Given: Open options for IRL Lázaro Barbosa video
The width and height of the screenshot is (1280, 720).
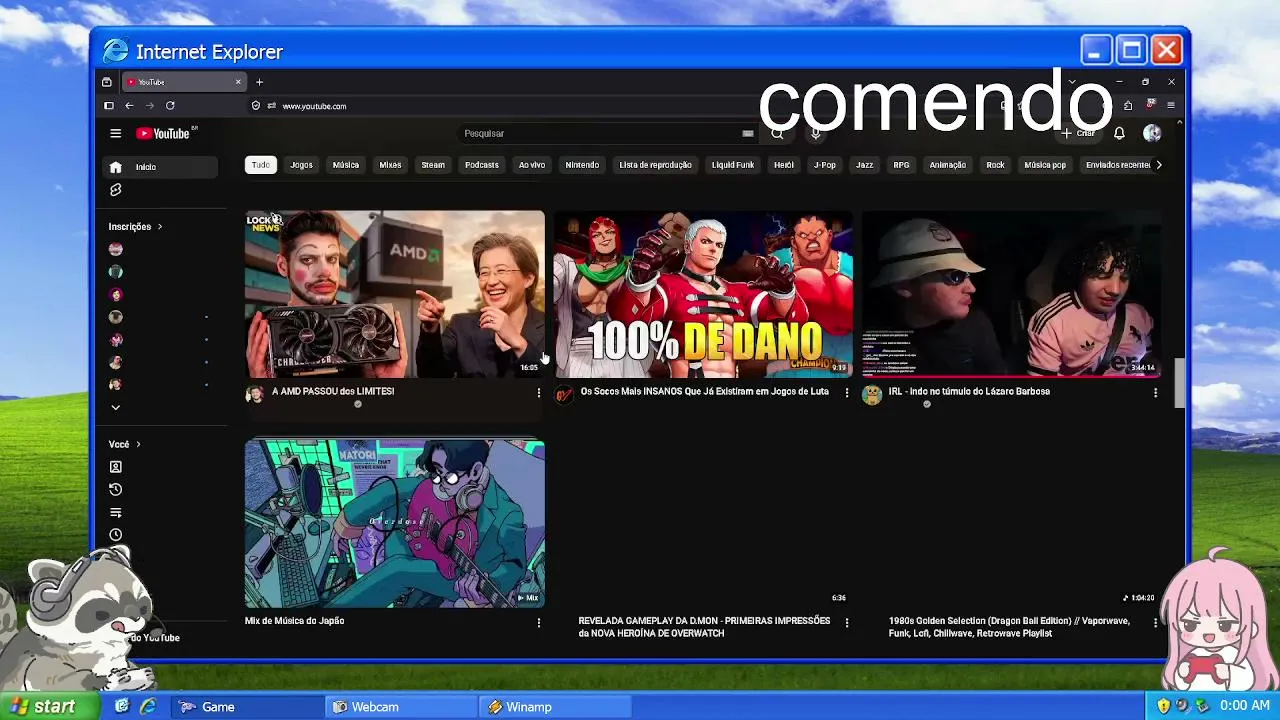Looking at the screenshot, I should pos(1155,393).
